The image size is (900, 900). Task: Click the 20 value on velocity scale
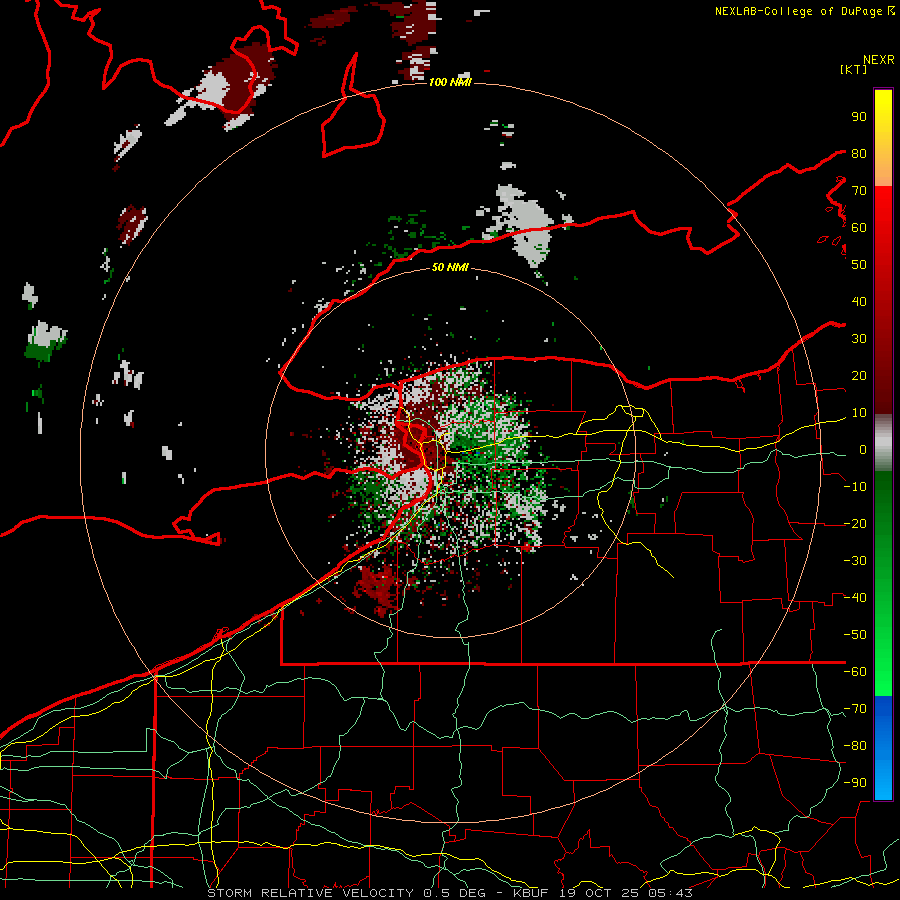tap(859, 376)
